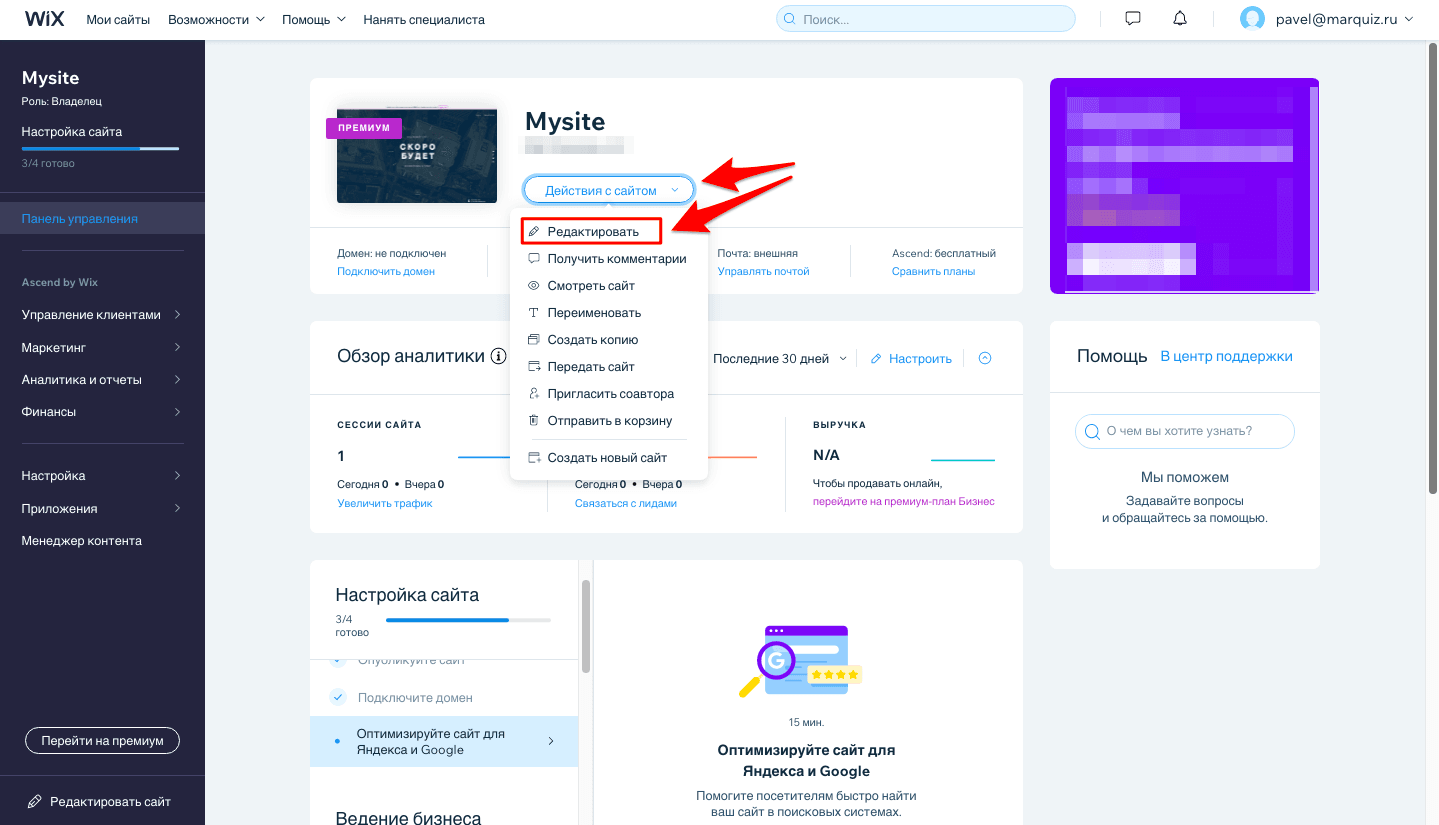
Task: Click the duplicate icon beside Создать копию
Action: (x=534, y=340)
